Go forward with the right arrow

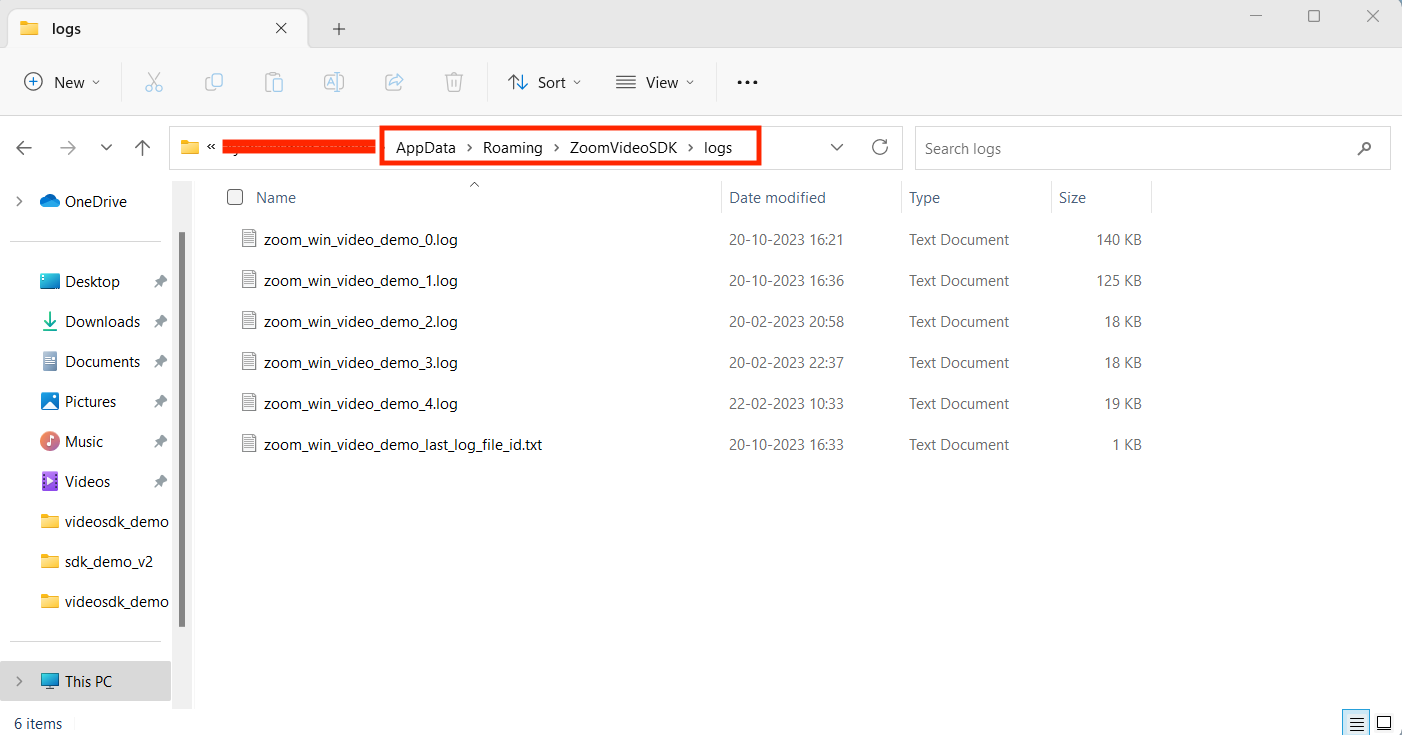coord(67,148)
